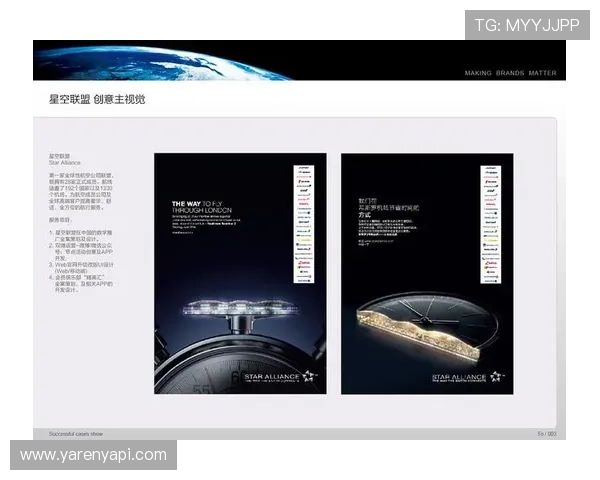Click the airline logos strip on the left poster
This screenshot has height=480, width=600.
(304, 224)
